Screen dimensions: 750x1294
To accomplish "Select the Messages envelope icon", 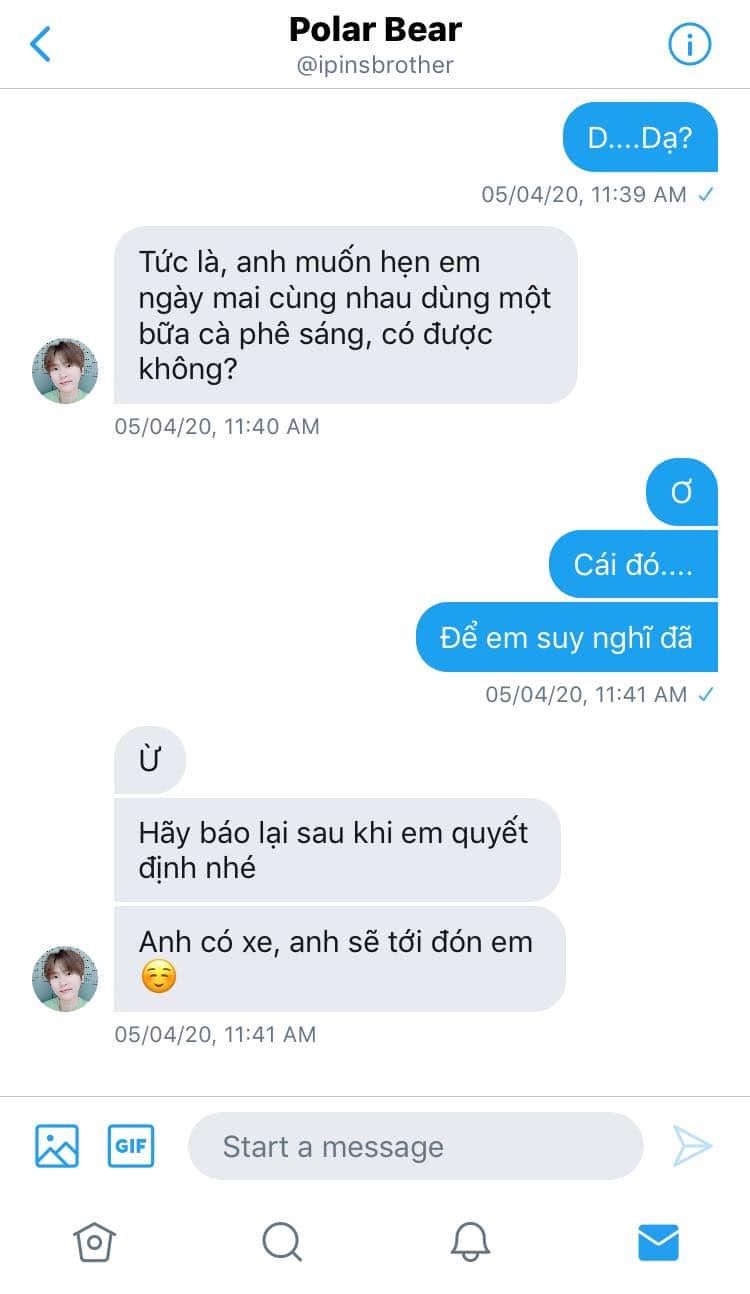I will click(658, 1242).
